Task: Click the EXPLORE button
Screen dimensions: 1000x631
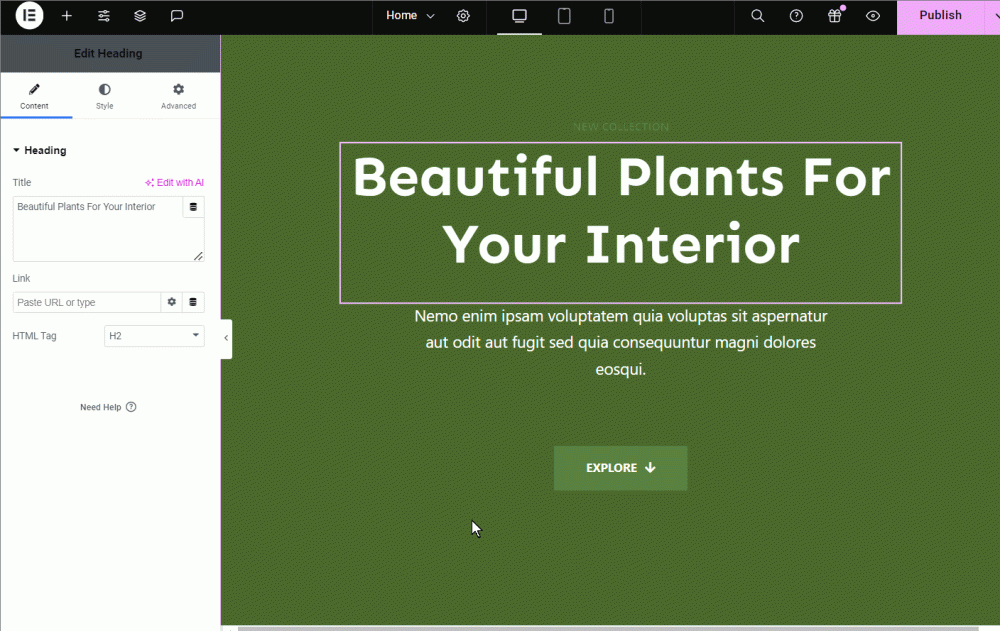Action: point(621,468)
